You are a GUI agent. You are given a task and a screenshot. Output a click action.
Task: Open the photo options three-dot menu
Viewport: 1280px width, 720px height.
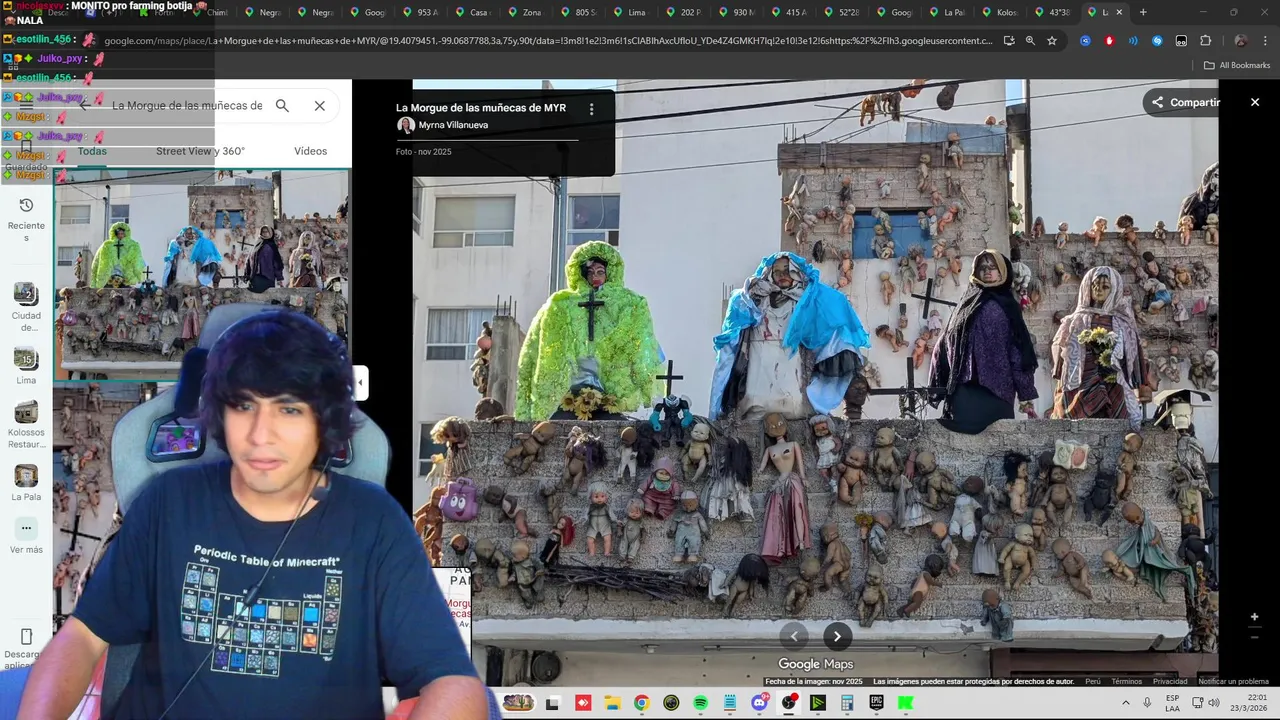[x=591, y=108]
